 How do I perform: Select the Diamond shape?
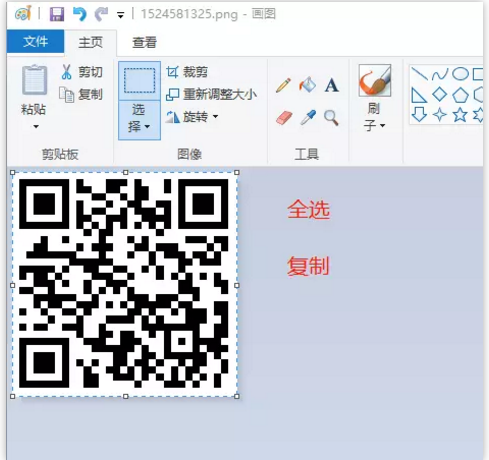440,95
